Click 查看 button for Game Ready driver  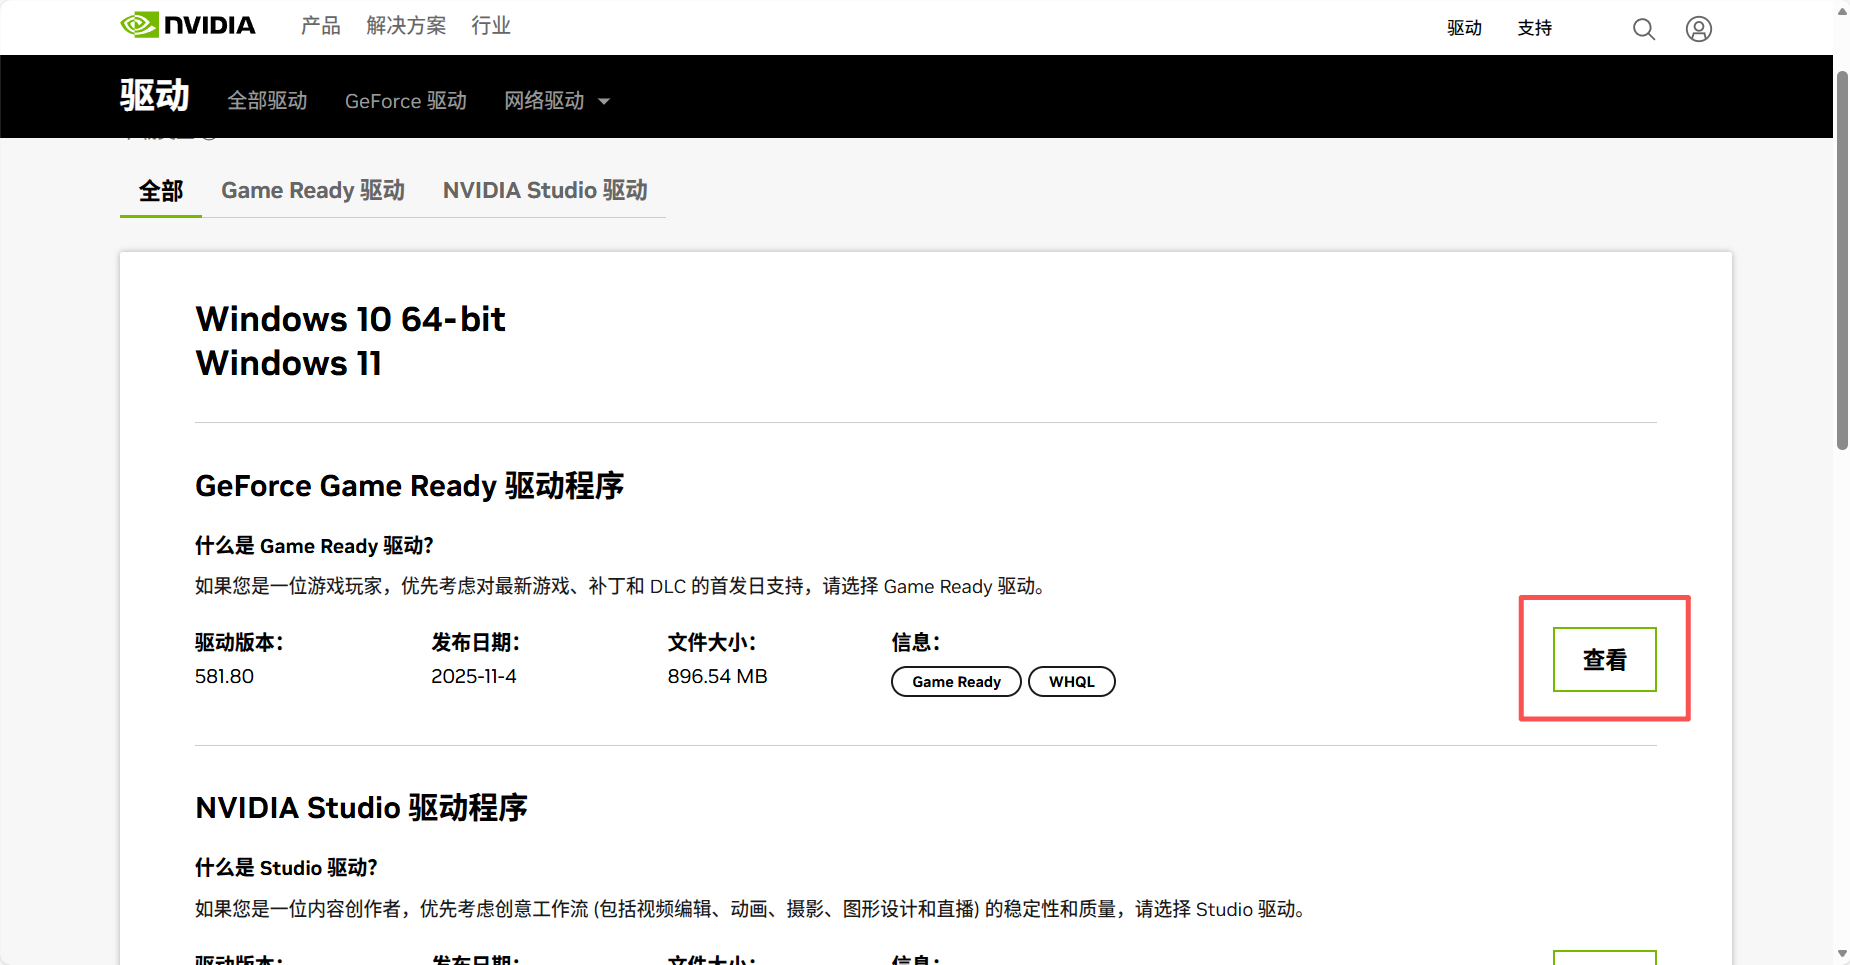pos(1605,659)
